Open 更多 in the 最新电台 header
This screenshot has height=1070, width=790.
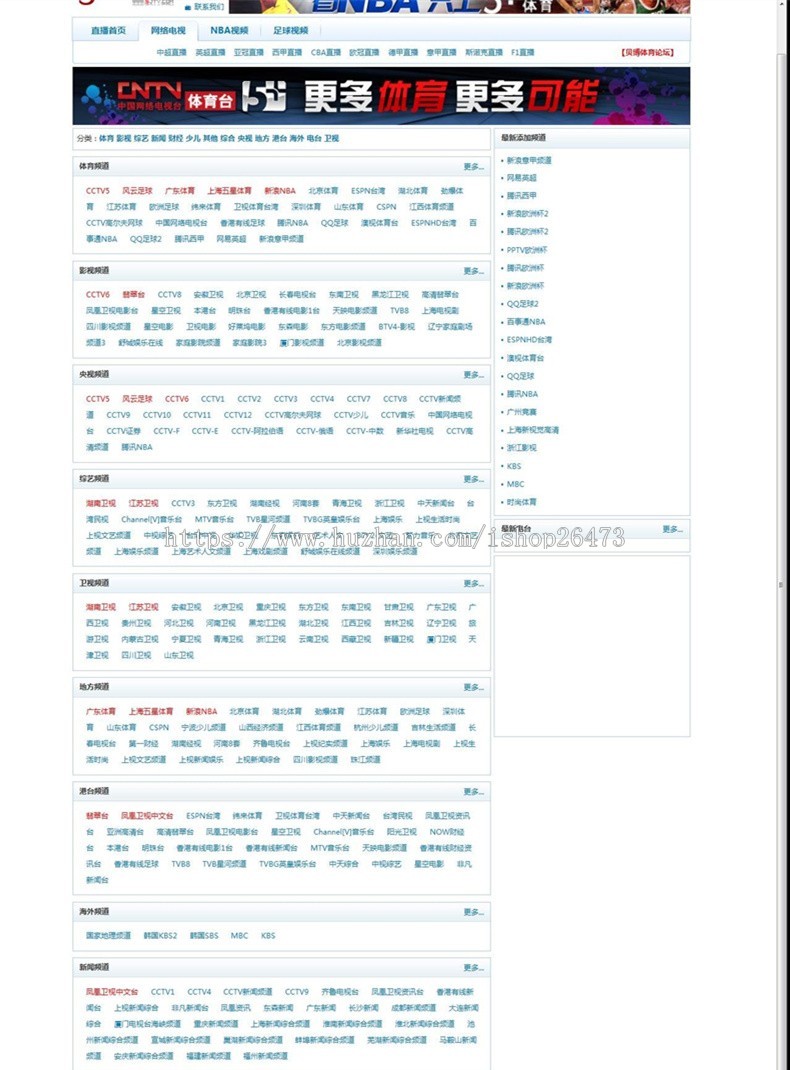click(672, 530)
